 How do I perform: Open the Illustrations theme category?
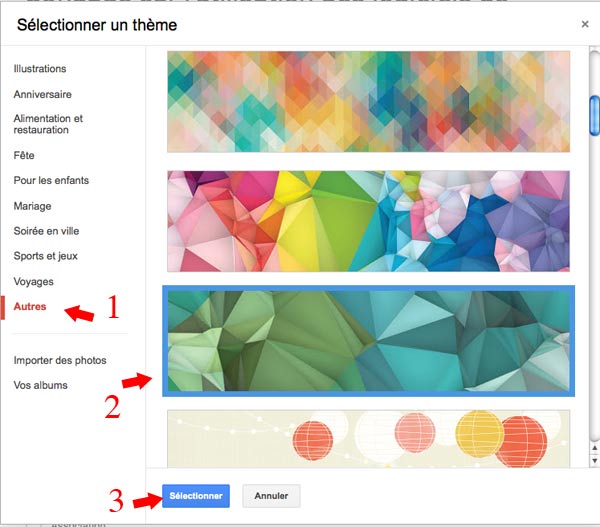pyautogui.click(x=40, y=69)
